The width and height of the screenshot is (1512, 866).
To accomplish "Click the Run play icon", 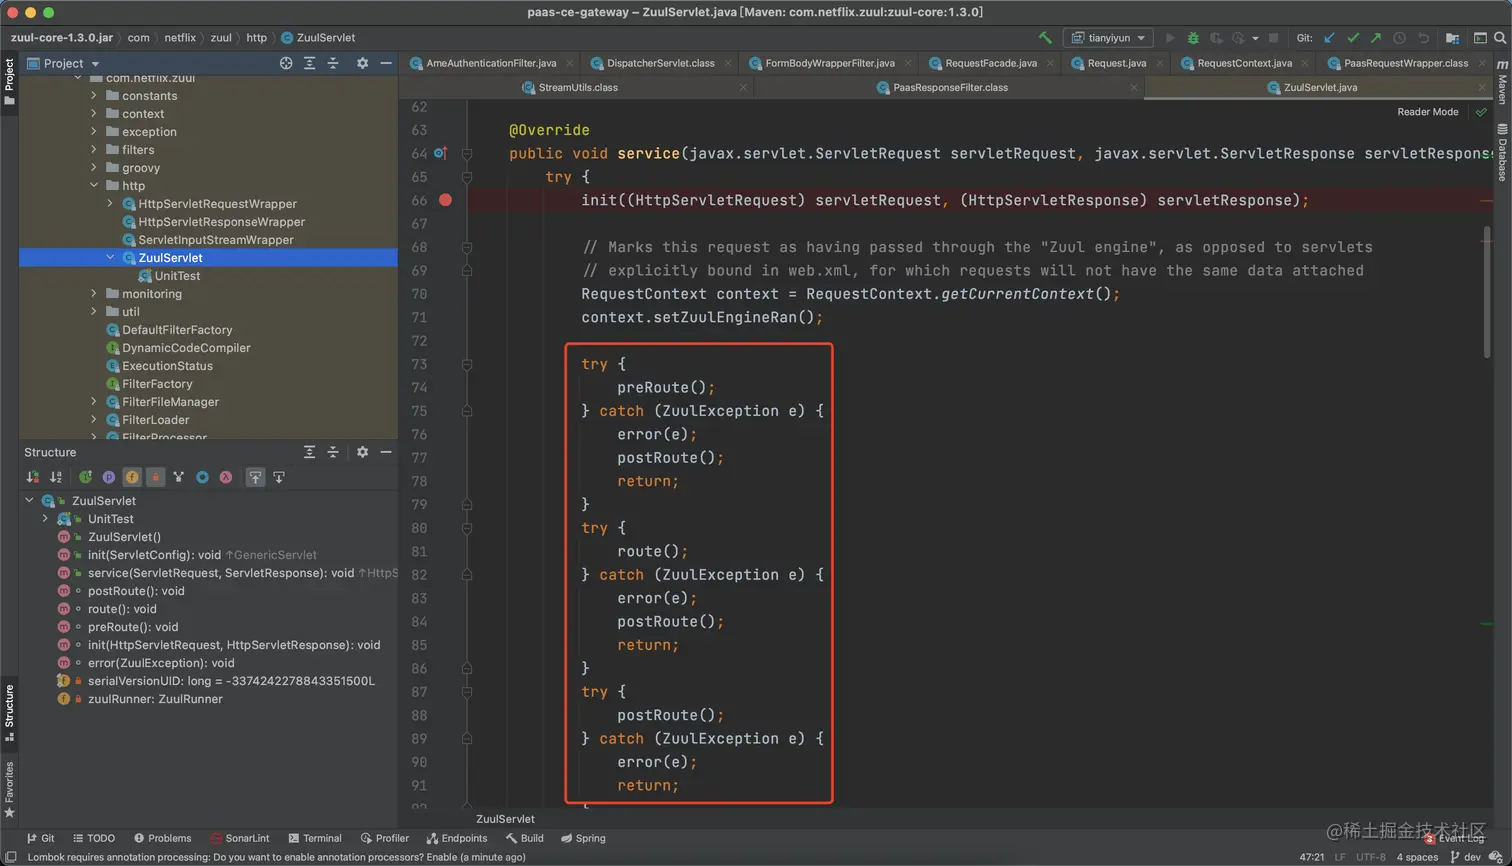I will click(1170, 38).
